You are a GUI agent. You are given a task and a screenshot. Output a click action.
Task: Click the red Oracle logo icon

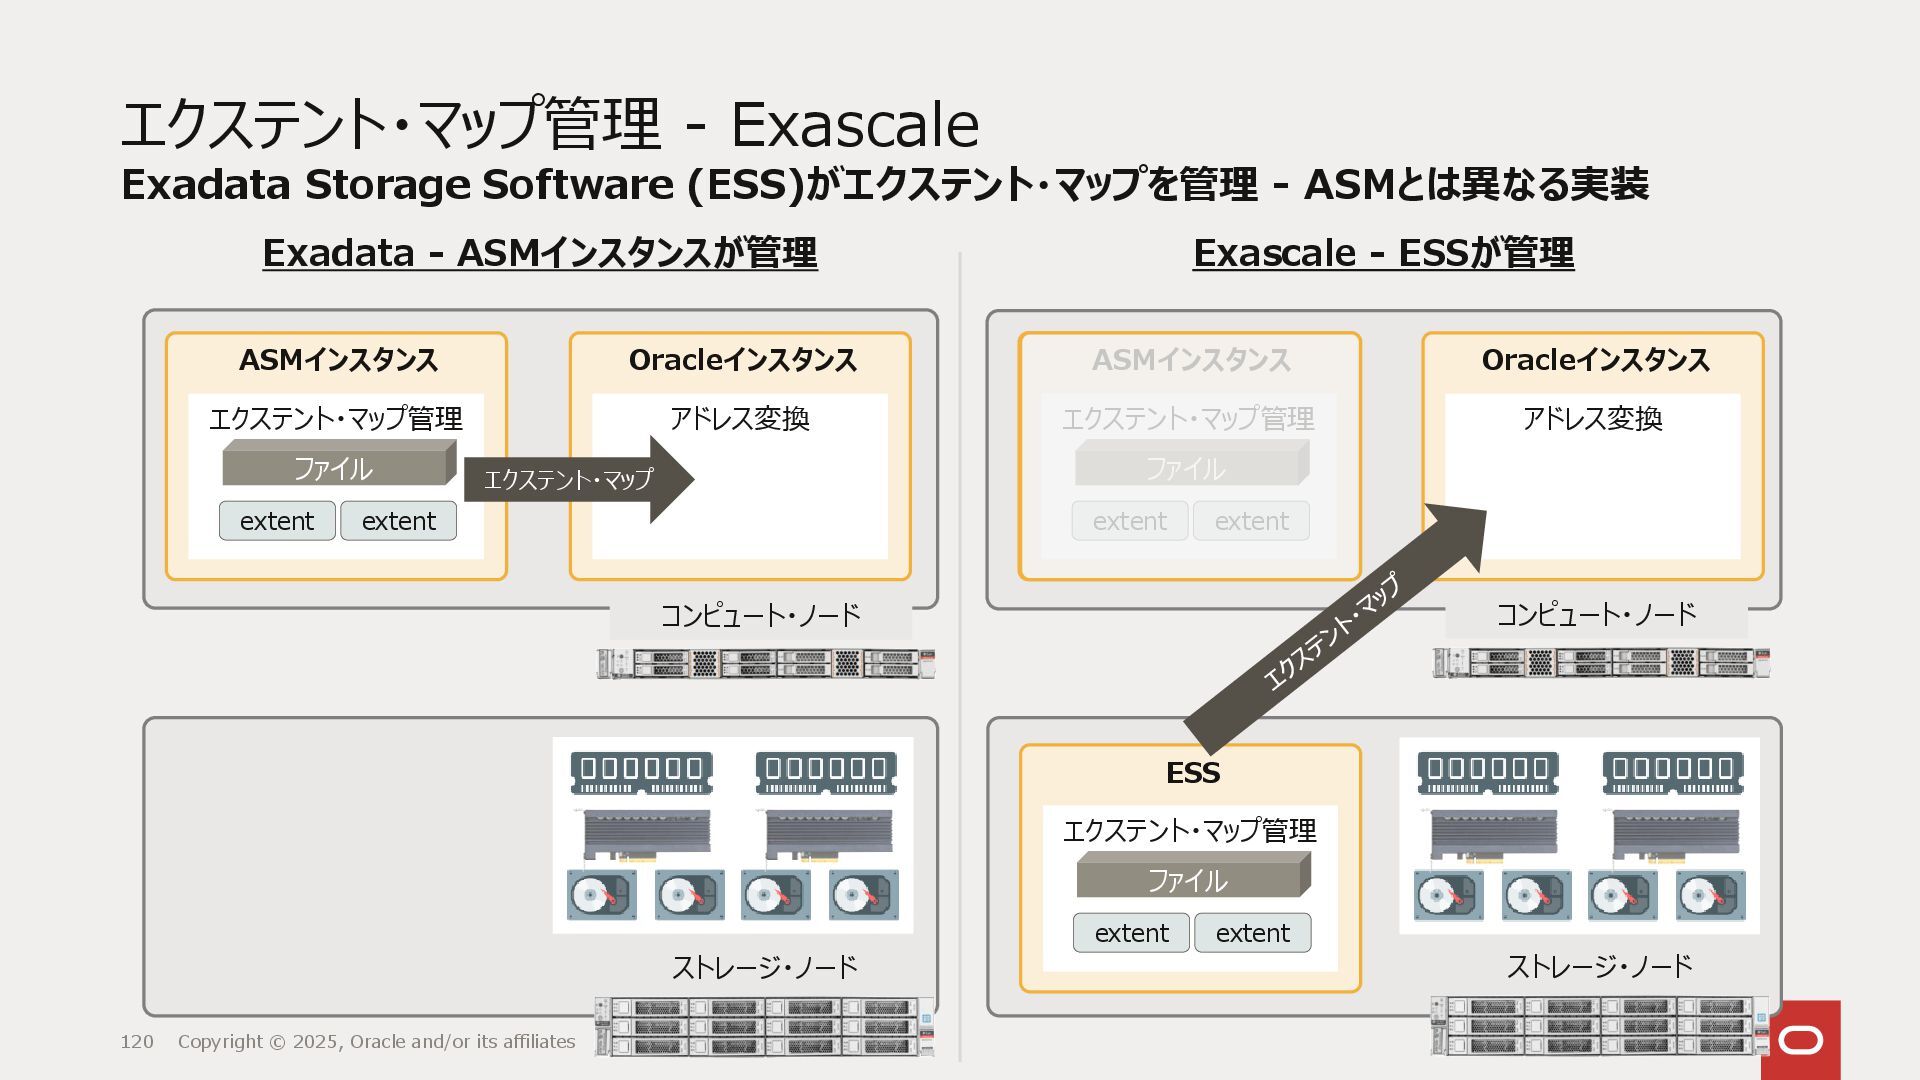(x=1801, y=1040)
